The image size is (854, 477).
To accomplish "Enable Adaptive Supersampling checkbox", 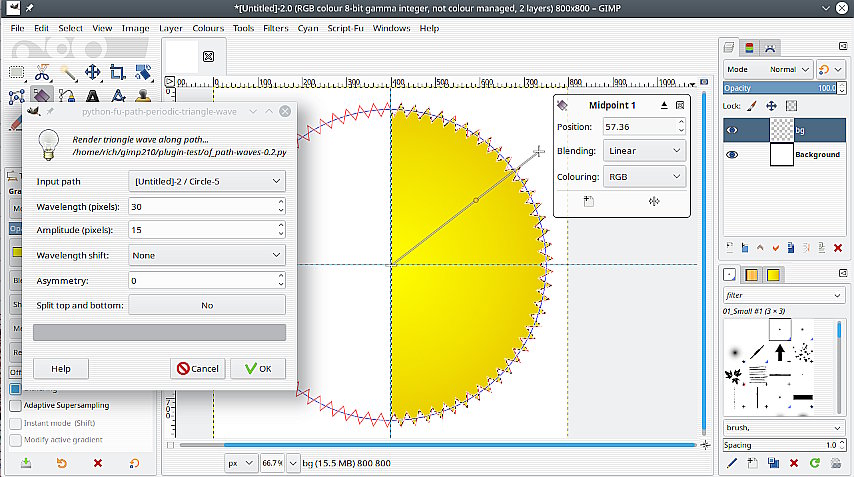I will click(x=15, y=406).
